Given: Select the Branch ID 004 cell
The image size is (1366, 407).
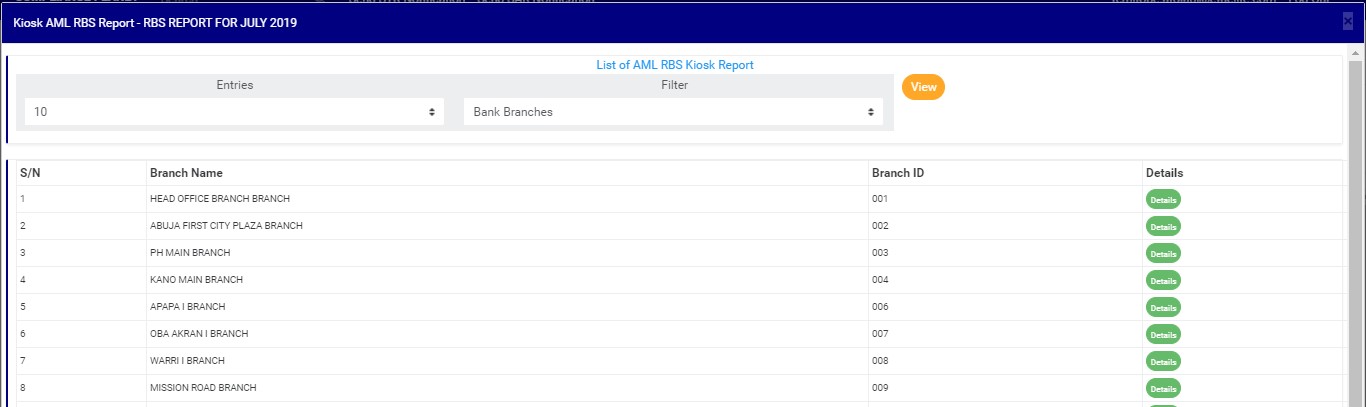Looking at the screenshot, I should [x=880, y=280].
